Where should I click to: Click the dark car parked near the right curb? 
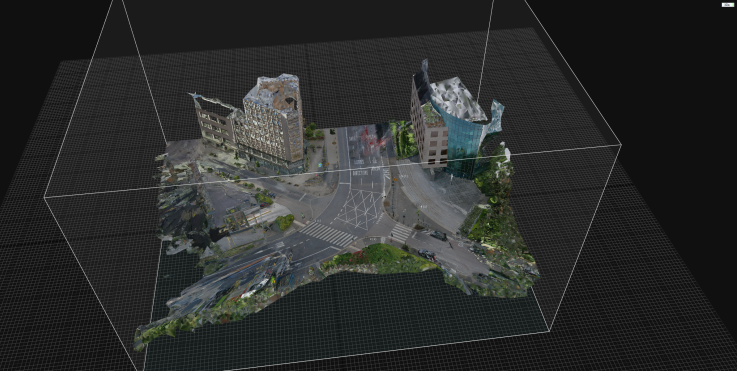[438, 235]
